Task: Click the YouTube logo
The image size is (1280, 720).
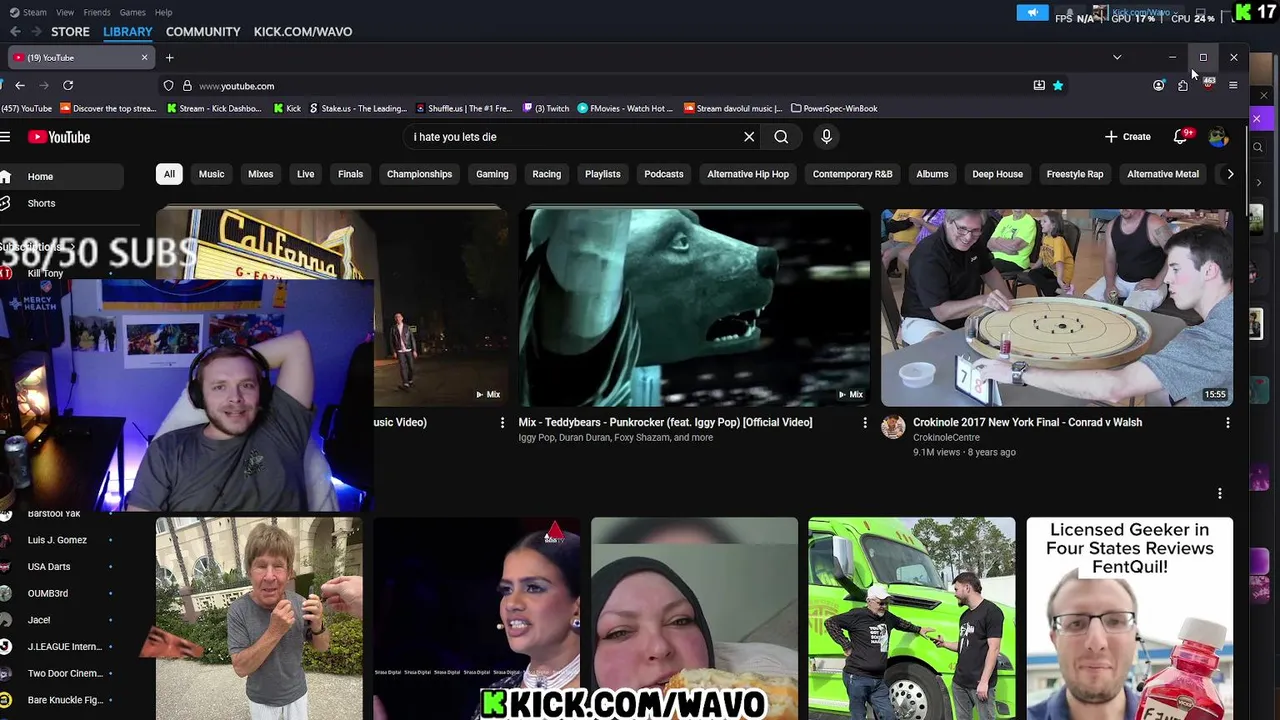Action: pos(59,137)
